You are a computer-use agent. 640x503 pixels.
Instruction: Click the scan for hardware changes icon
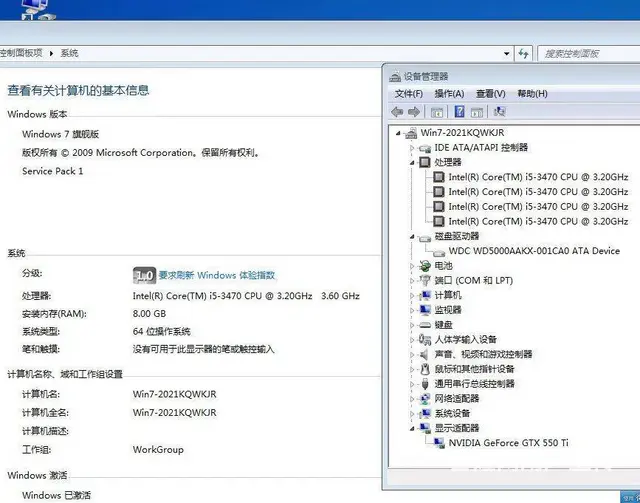click(499, 111)
